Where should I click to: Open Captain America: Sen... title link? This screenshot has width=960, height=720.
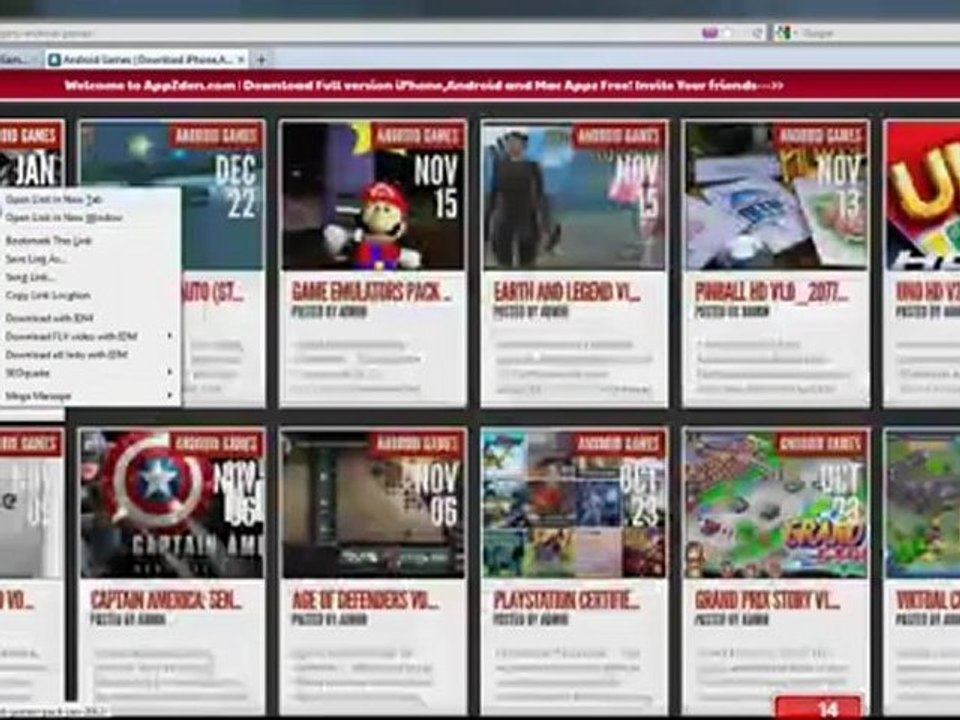(x=166, y=600)
